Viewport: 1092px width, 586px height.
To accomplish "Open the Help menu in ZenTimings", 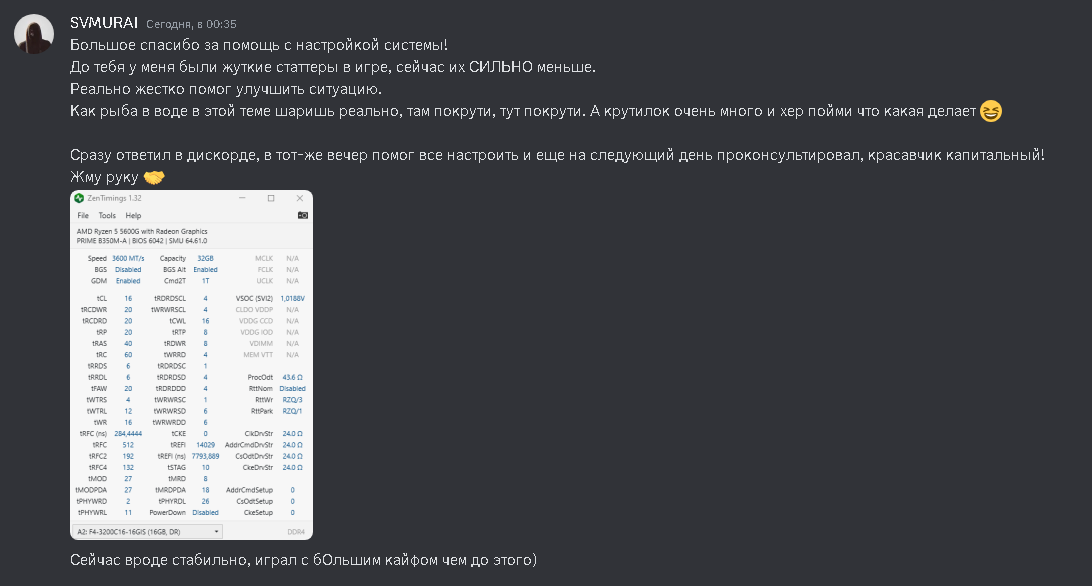I will coord(133,215).
